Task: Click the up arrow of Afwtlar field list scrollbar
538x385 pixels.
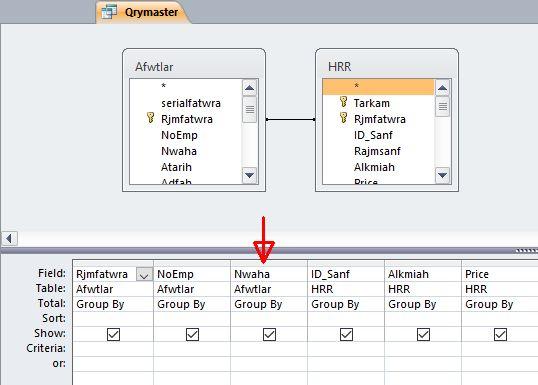Action: [249, 88]
